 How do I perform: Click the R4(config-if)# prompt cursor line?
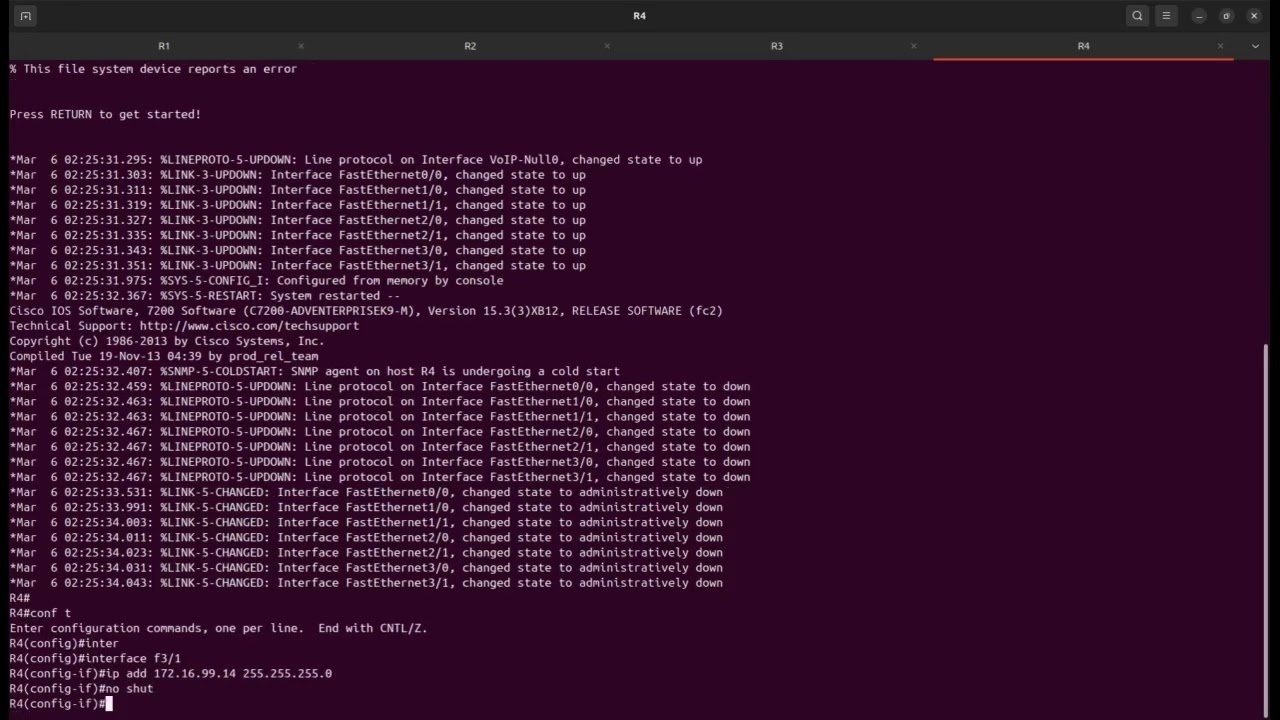click(60, 704)
